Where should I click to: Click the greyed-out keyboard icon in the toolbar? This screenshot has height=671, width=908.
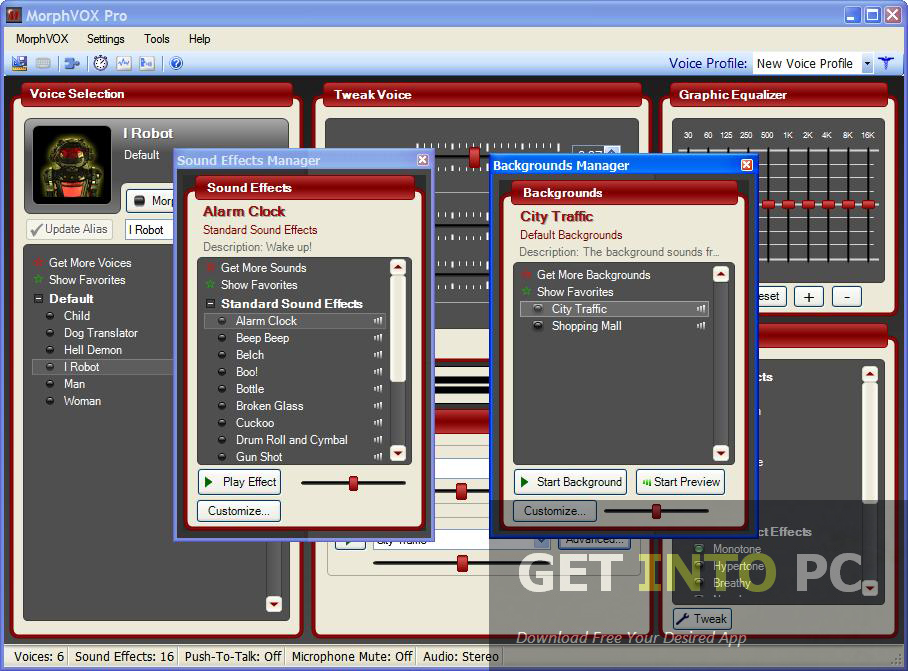point(43,63)
